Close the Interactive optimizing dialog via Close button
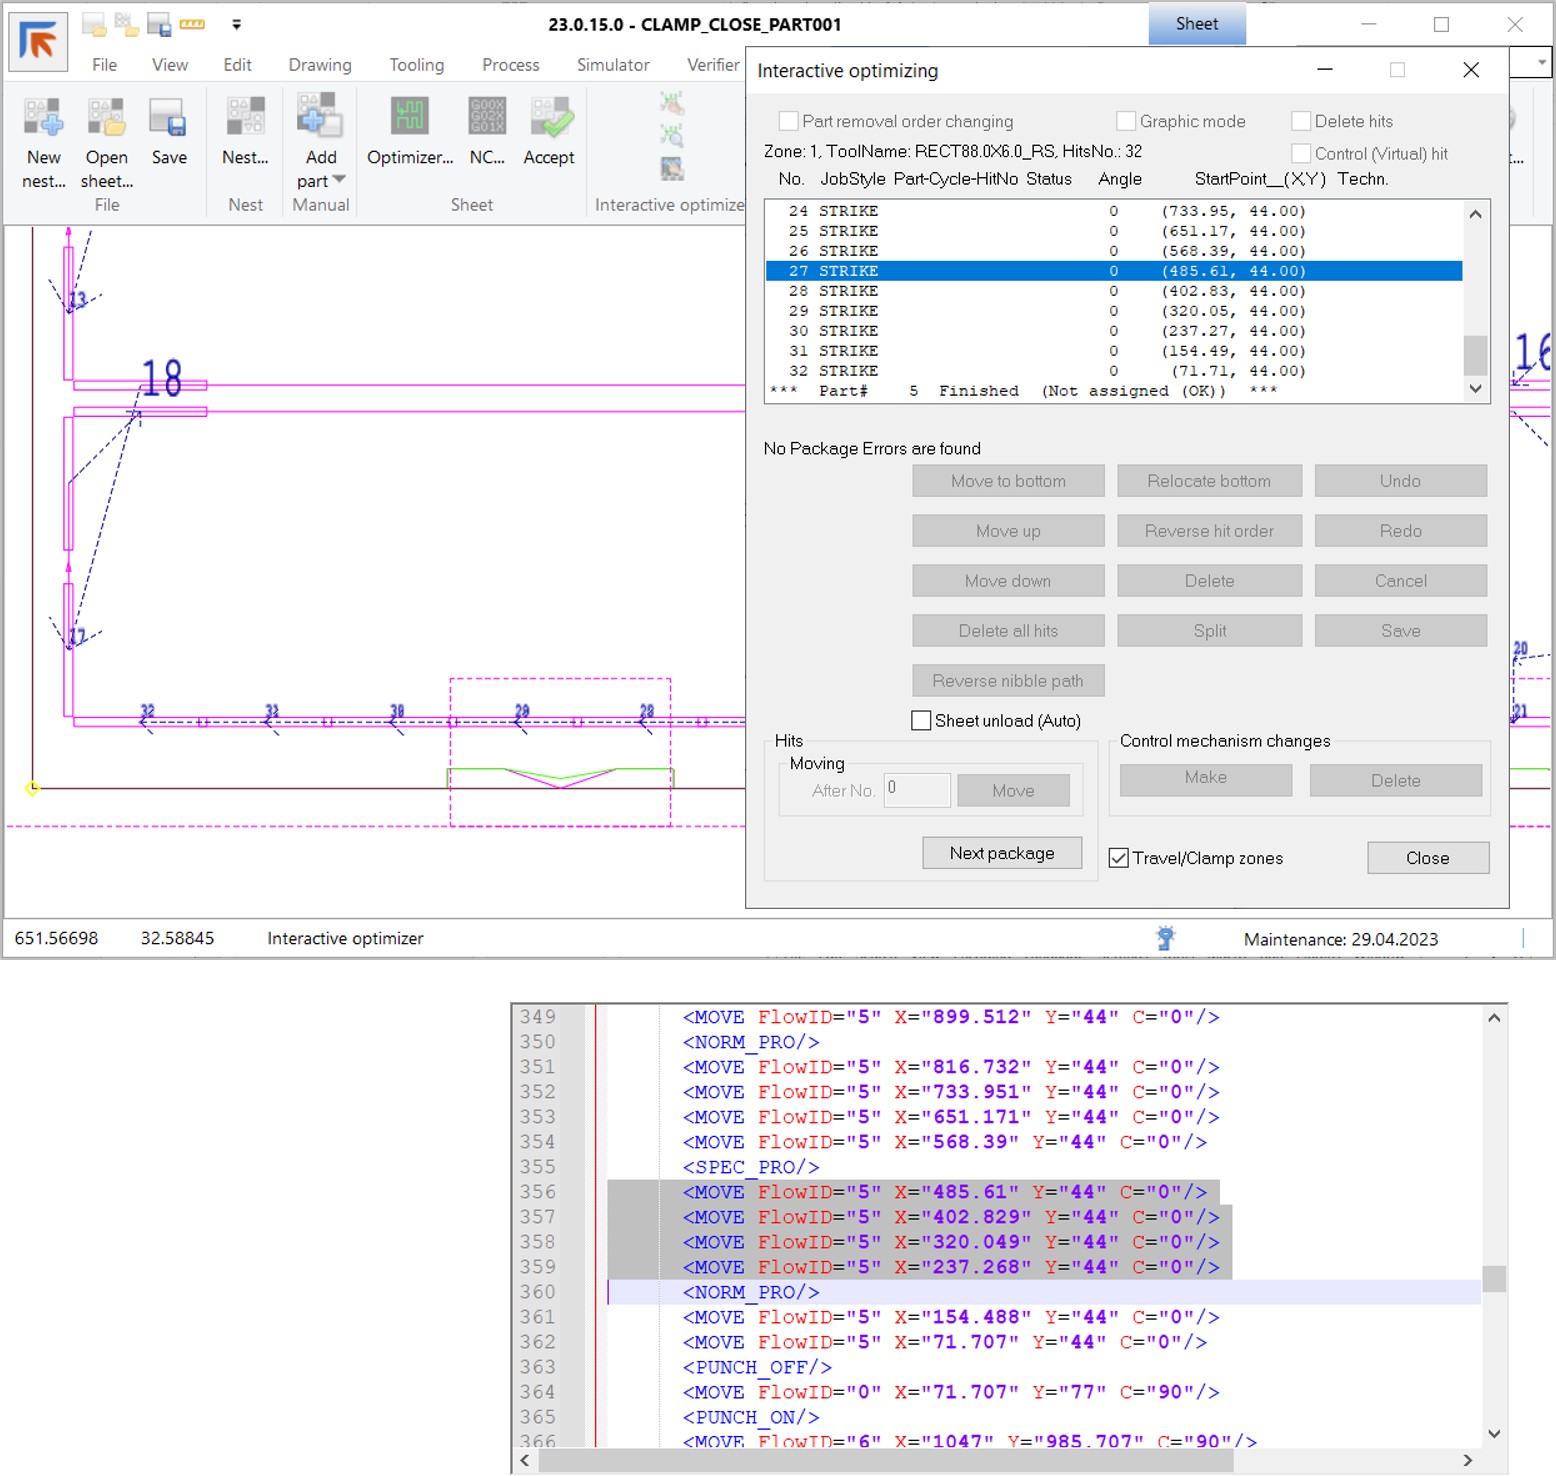The image size is (1556, 1476). pos(1427,858)
